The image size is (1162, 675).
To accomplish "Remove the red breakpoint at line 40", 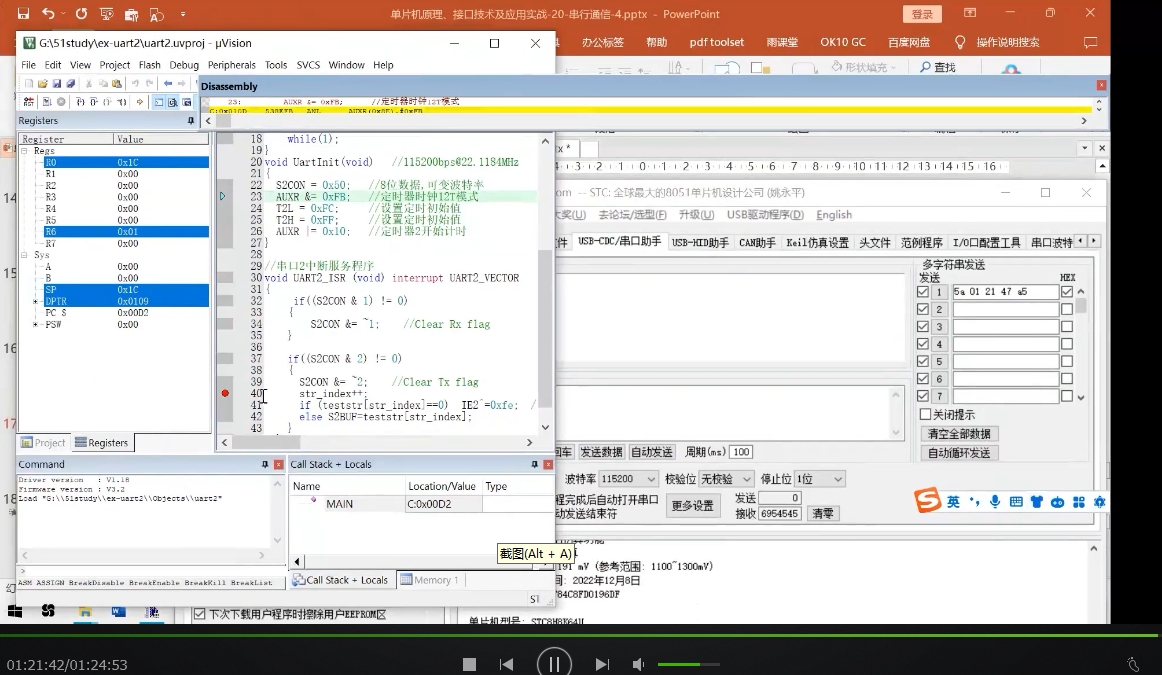I will (x=225, y=393).
